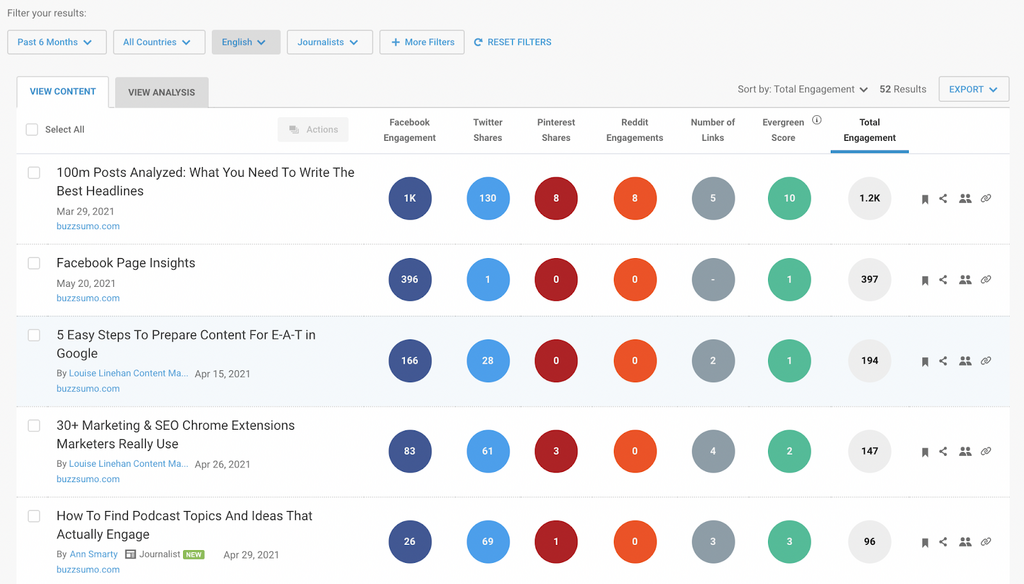Open Ann Smarty author link
The image size is (1024, 584).
[93, 554]
